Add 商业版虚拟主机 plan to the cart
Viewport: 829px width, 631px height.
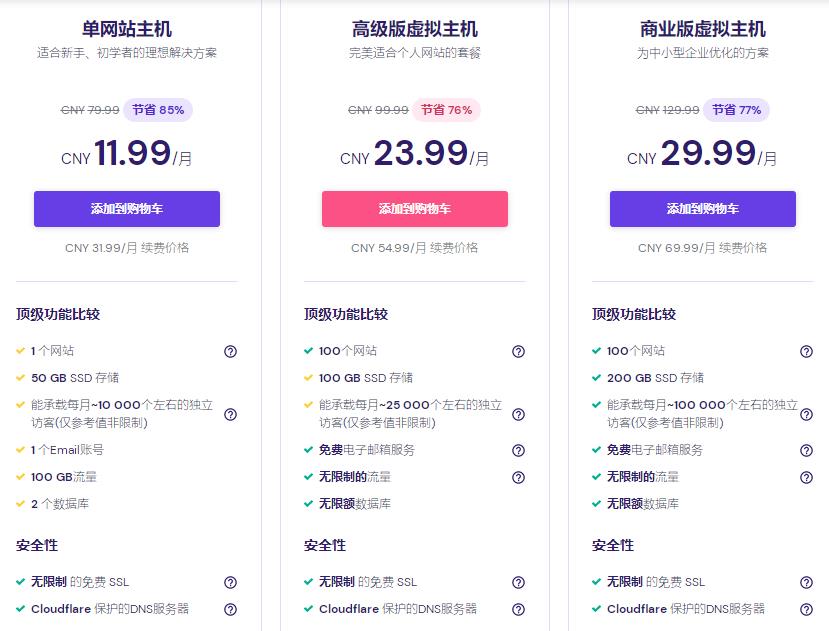pyautogui.click(x=703, y=208)
